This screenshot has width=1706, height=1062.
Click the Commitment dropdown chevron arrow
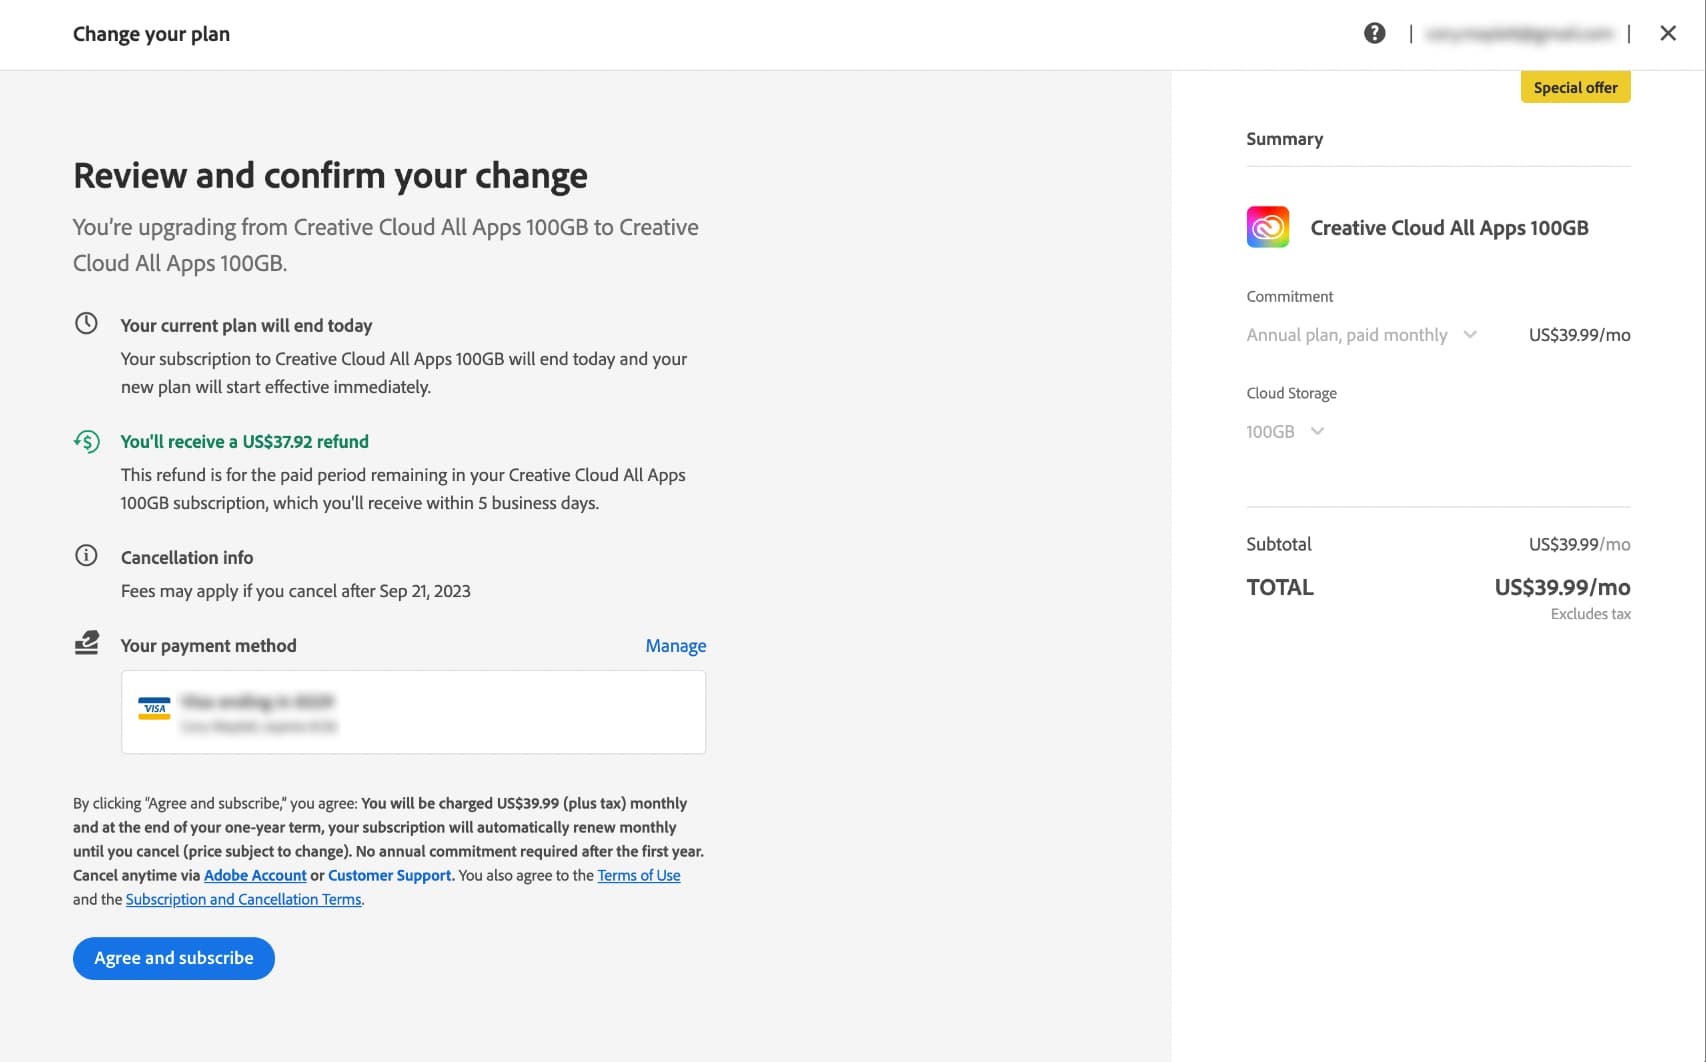[1470, 335]
